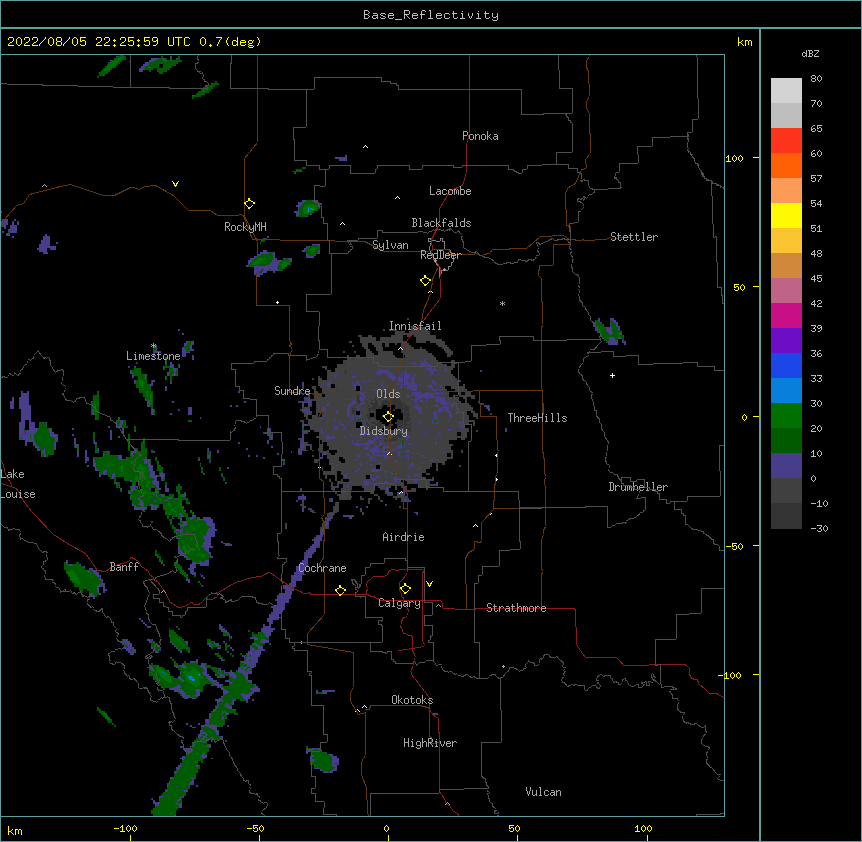Click the yellow diamond marker south of RedDeer
This screenshot has width=862, height=842.
(x=425, y=281)
